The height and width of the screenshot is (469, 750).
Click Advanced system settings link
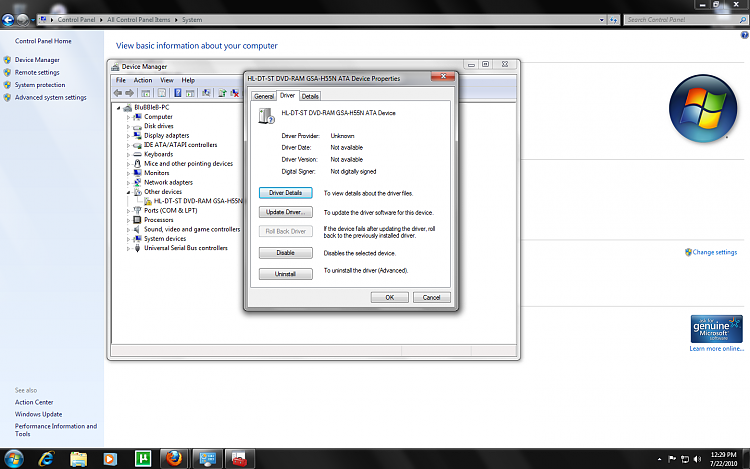[x=50, y=97]
